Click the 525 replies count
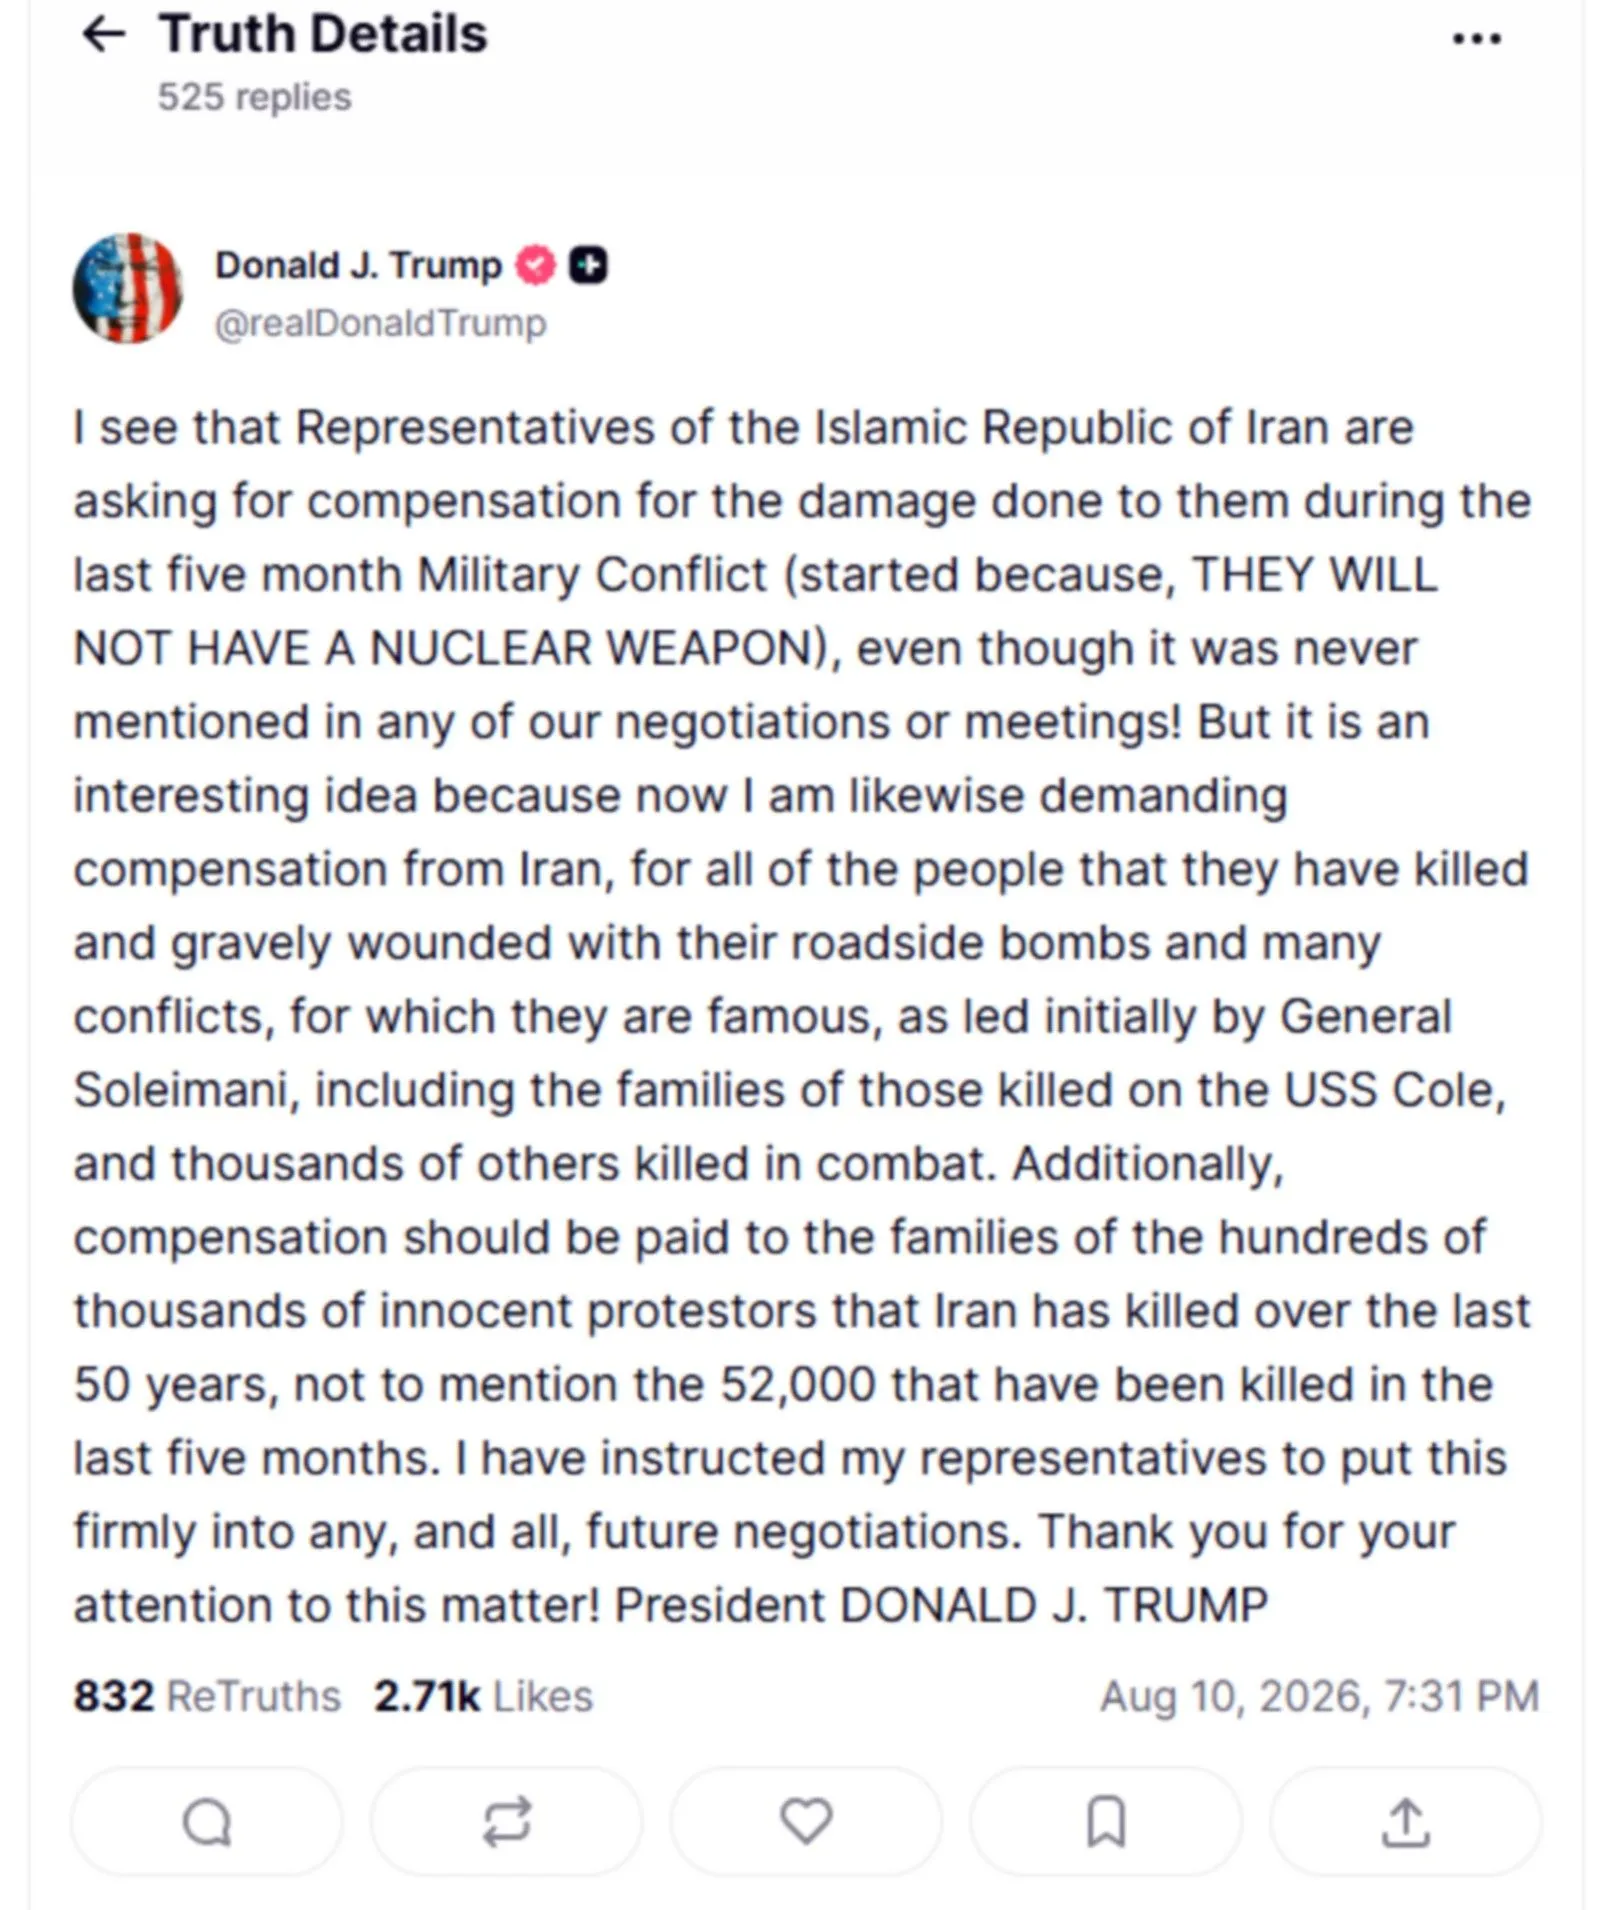1600x1910 pixels. (255, 97)
